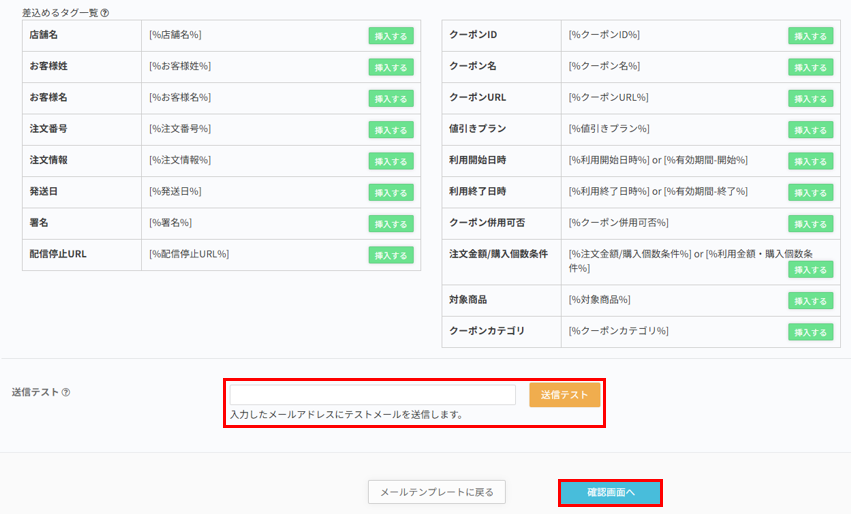Insert the 対象商品 tag

coord(810,300)
